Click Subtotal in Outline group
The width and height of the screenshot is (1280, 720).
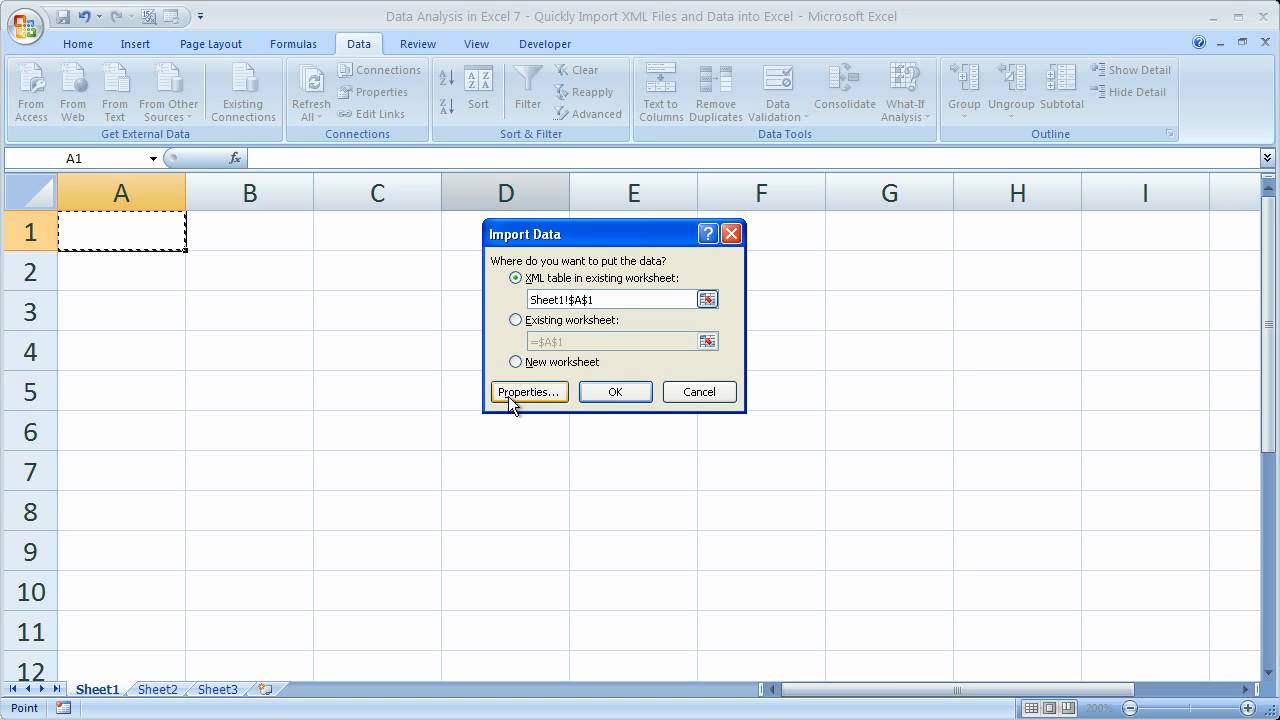point(1062,88)
